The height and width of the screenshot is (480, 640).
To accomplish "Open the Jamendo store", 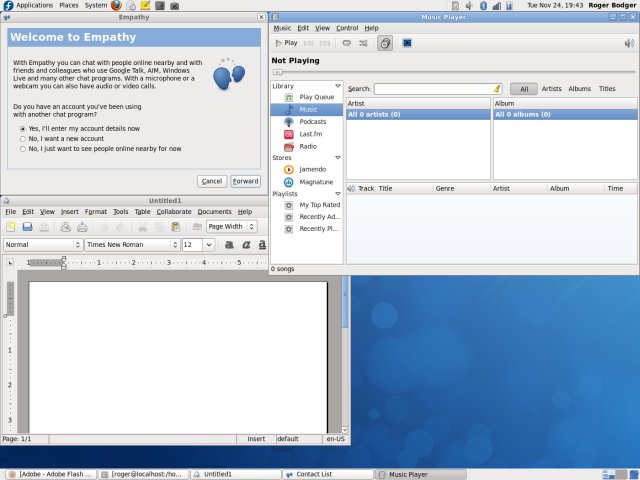I will click(x=313, y=169).
